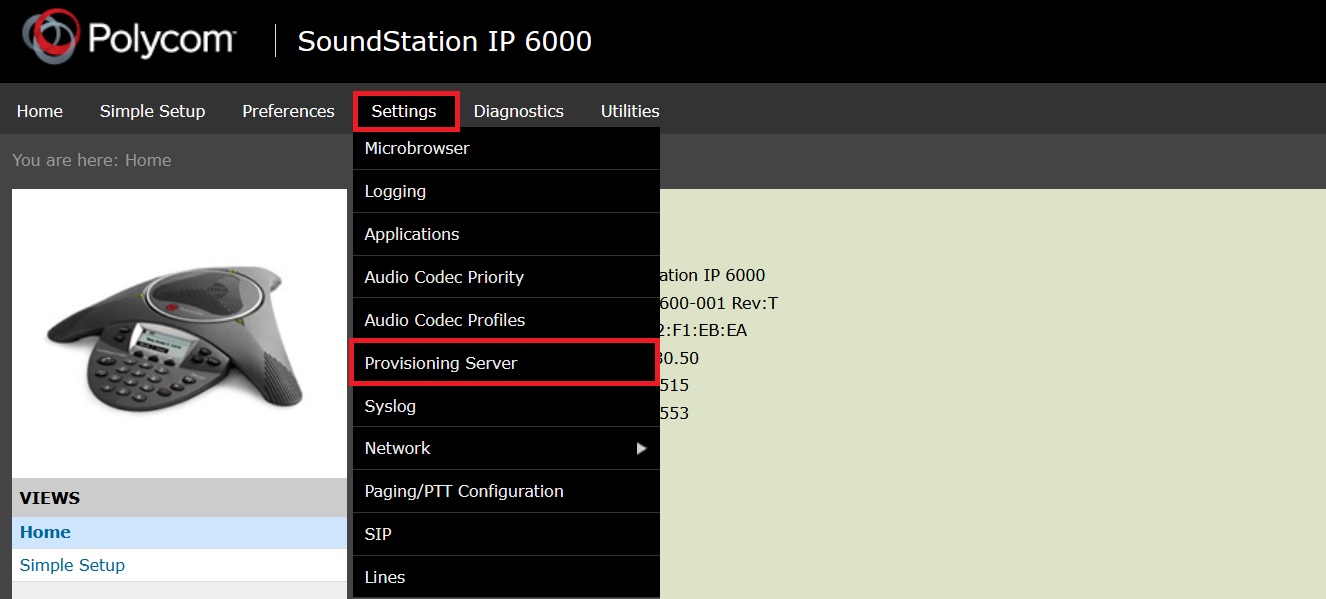
Task: Click the 'You are here: Home' breadcrumb
Action: tap(92, 160)
